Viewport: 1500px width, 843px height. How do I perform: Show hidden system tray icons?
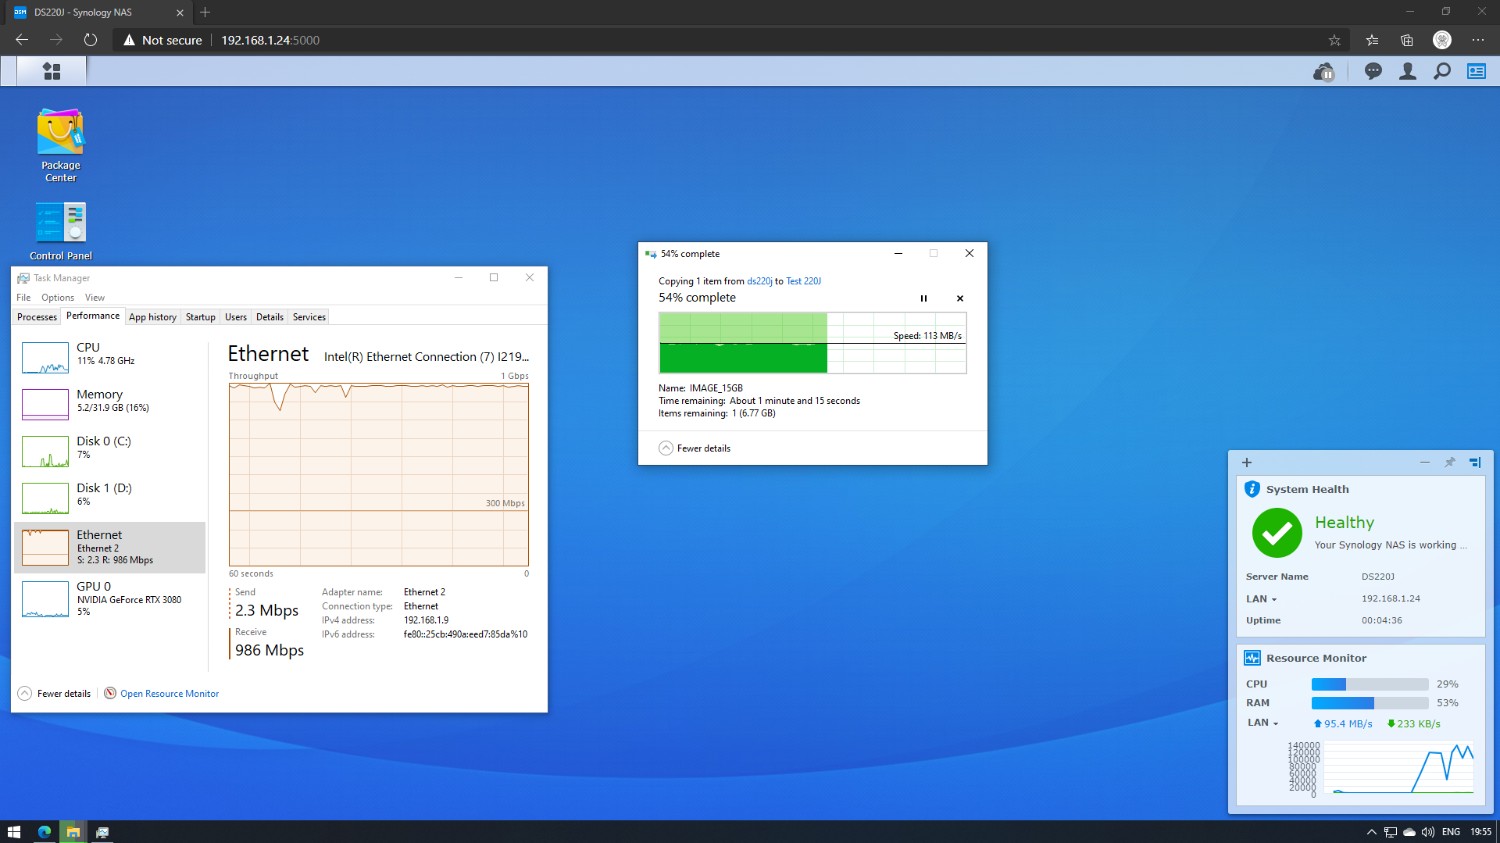1371,832
